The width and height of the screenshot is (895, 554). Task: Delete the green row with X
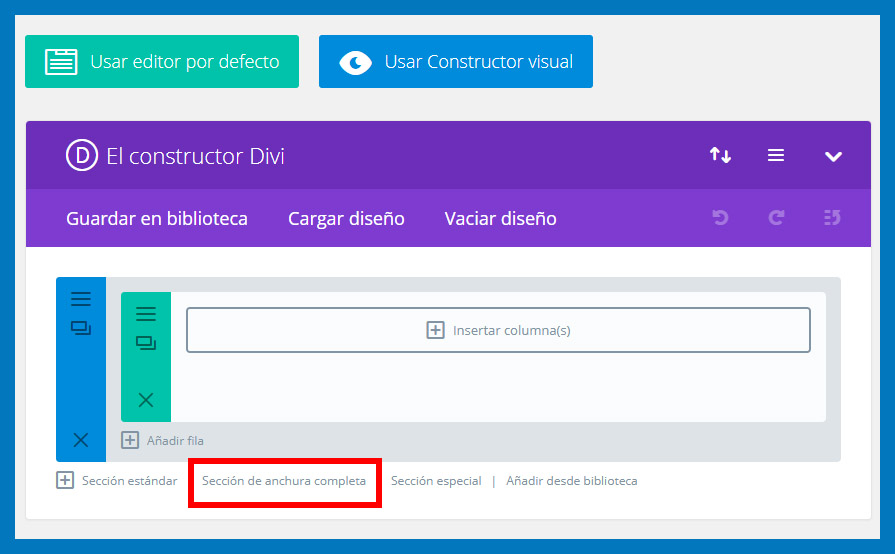pos(146,400)
